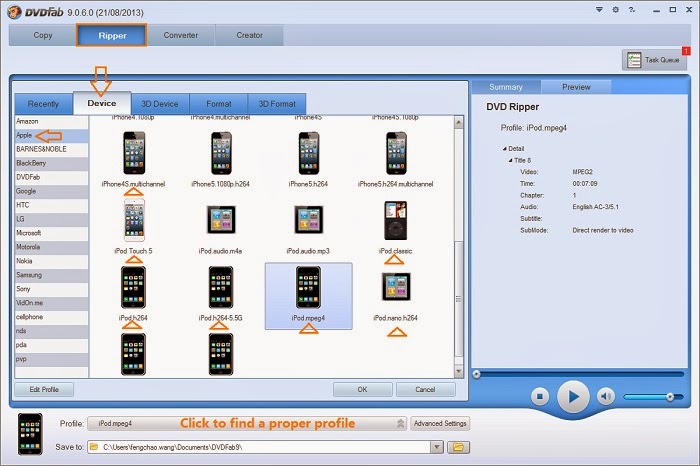Select BlackBerry in the brand list

(51, 163)
